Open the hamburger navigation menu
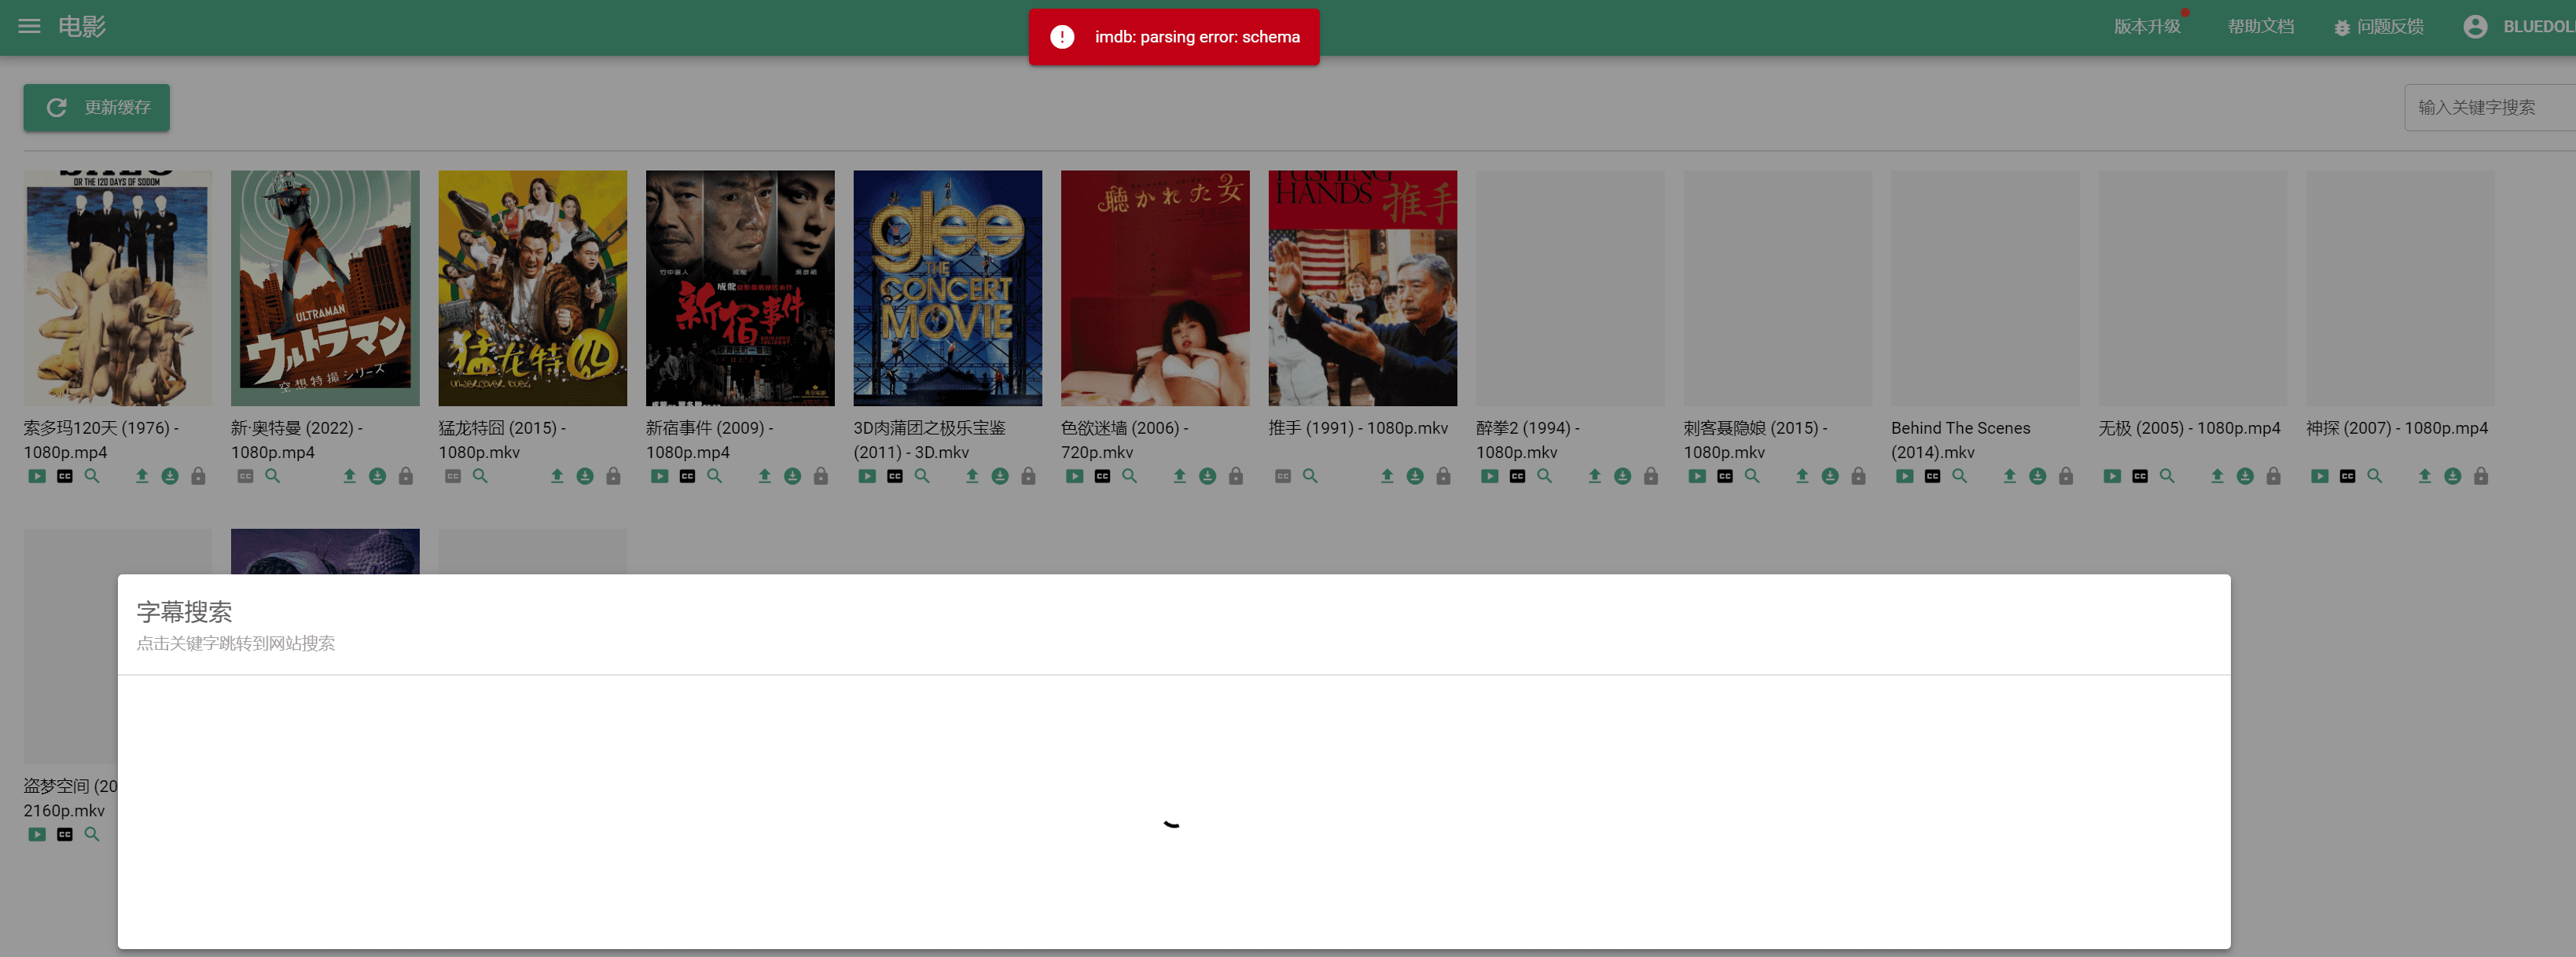 pyautogui.click(x=29, y=27)
